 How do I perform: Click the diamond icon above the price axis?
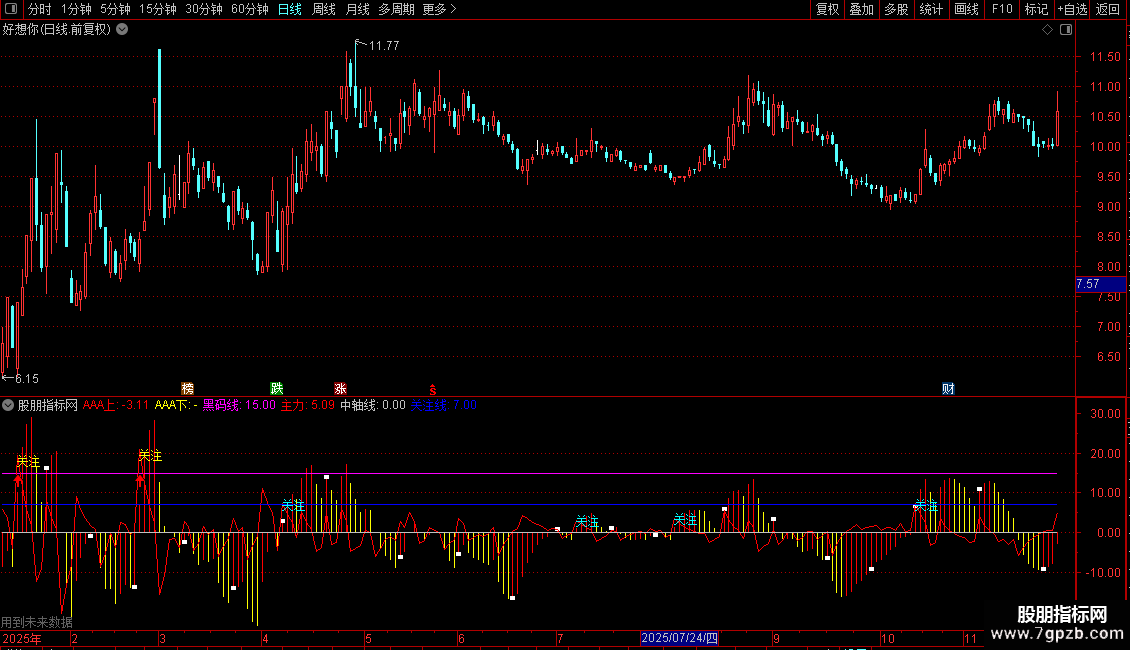[1047, 30]
